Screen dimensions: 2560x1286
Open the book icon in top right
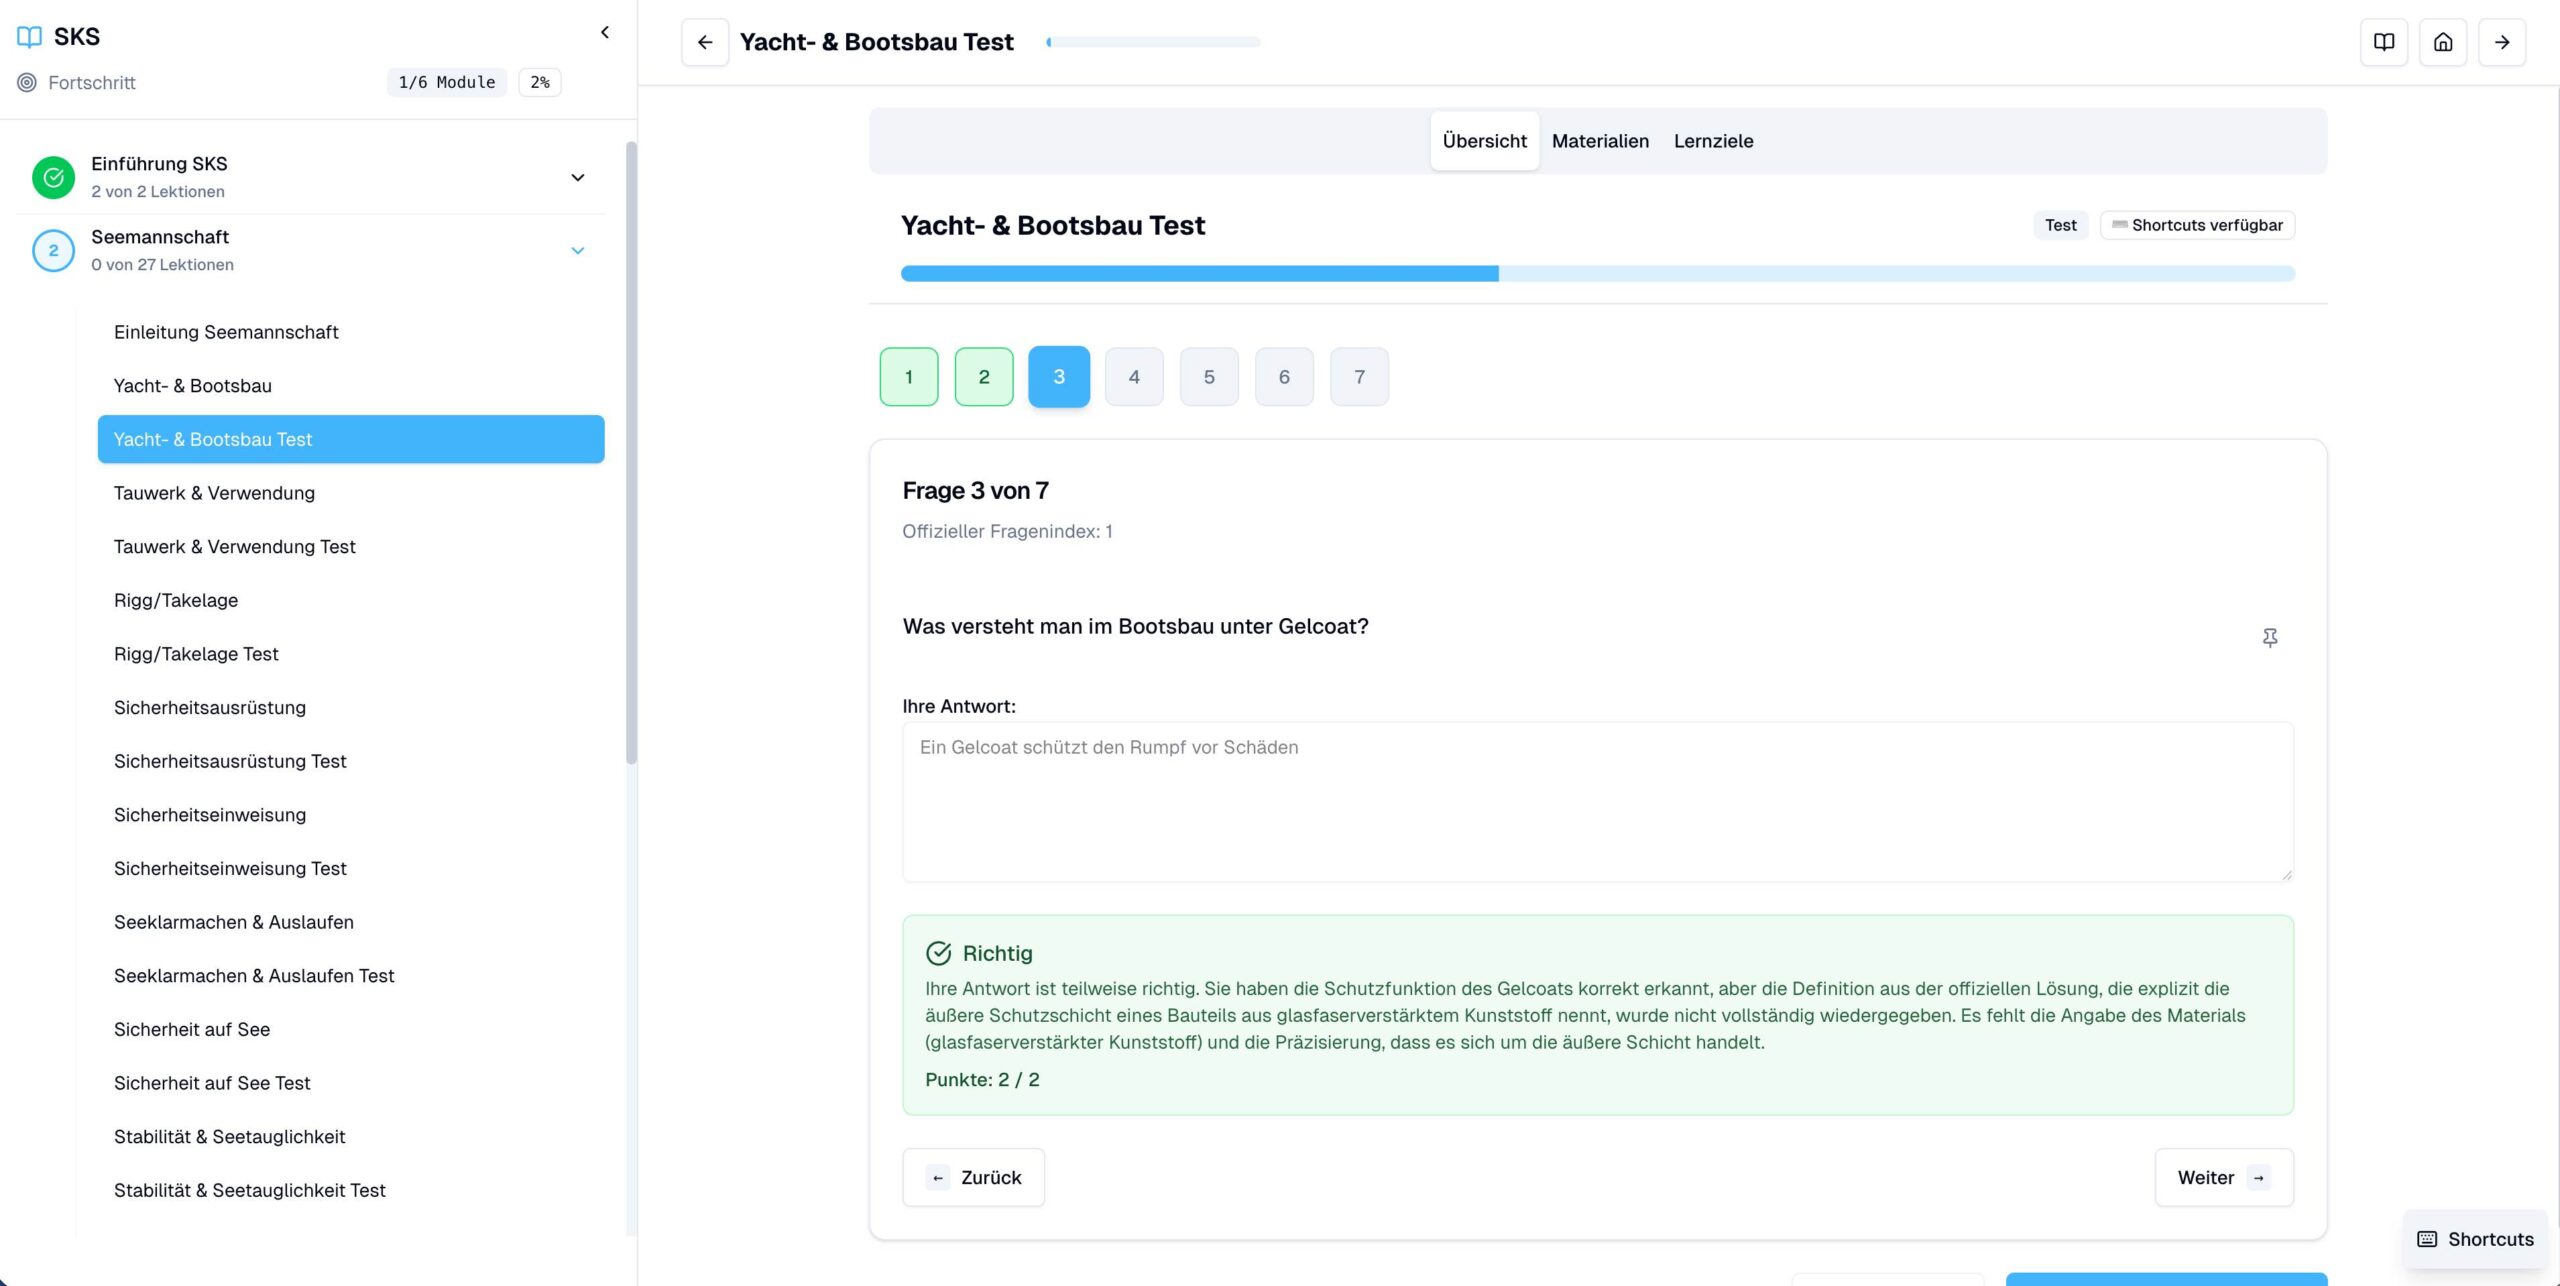(2383, 42)
